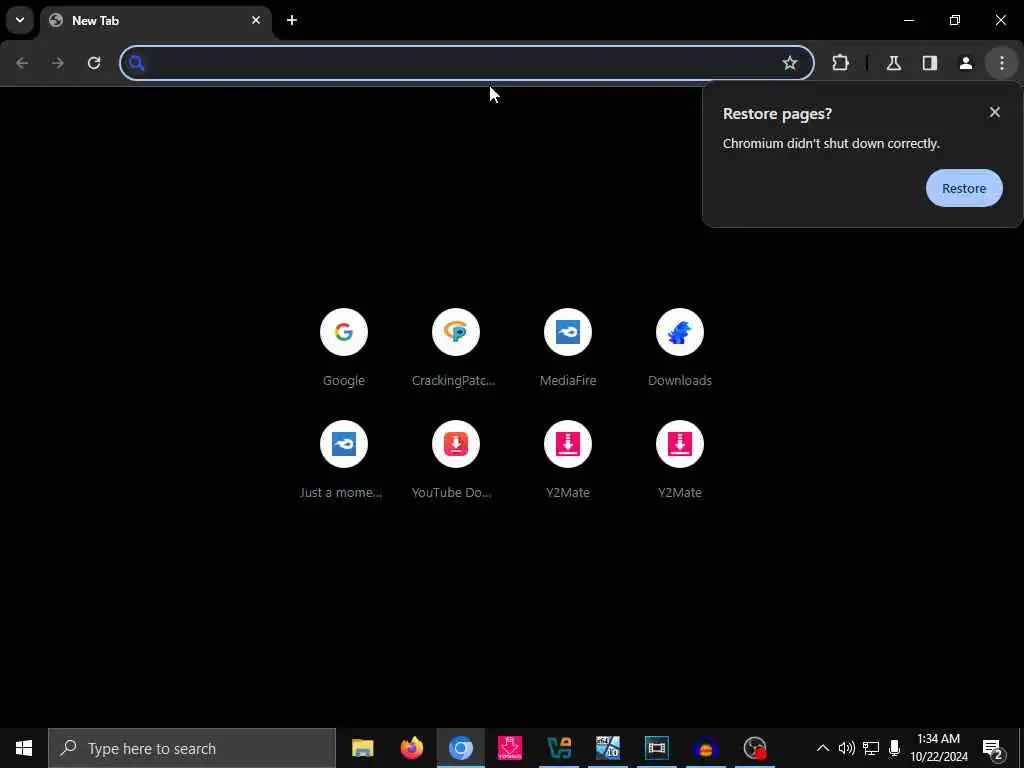Image resolution: width=1024 pixels, height=768 pixels.
Task: Open the film-strip video app in taskbar
Action: coord(656,748)
